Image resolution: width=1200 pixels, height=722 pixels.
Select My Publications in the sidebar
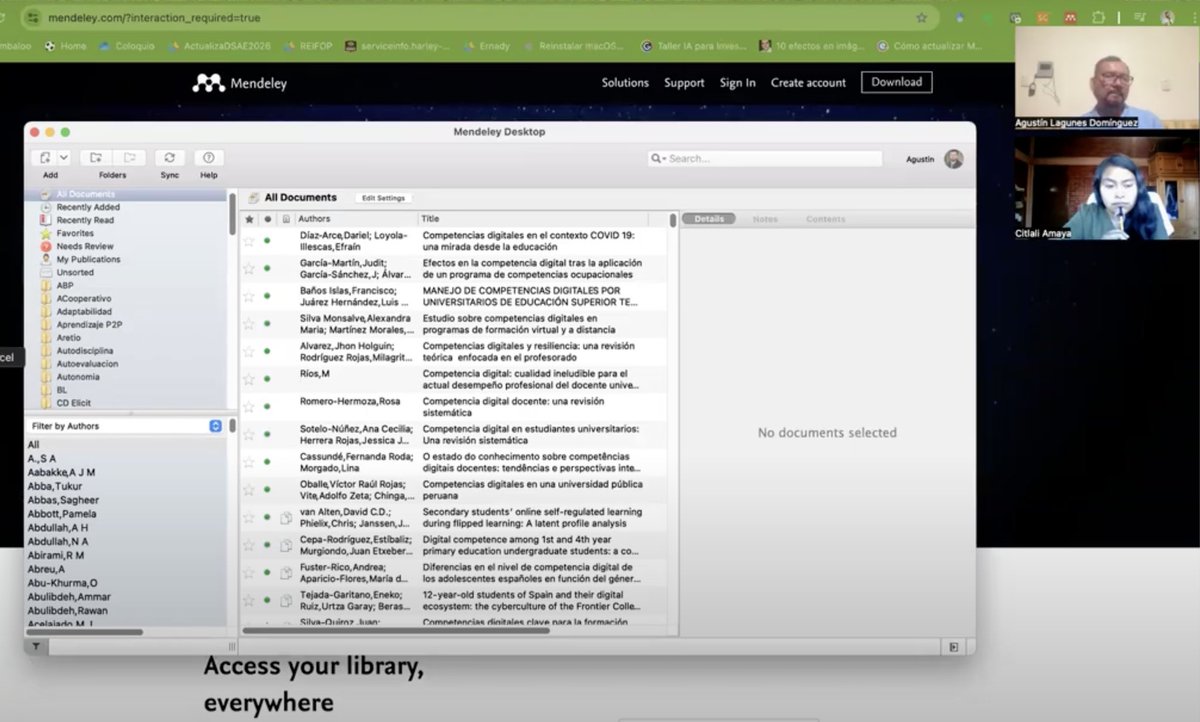coord(92,259)
